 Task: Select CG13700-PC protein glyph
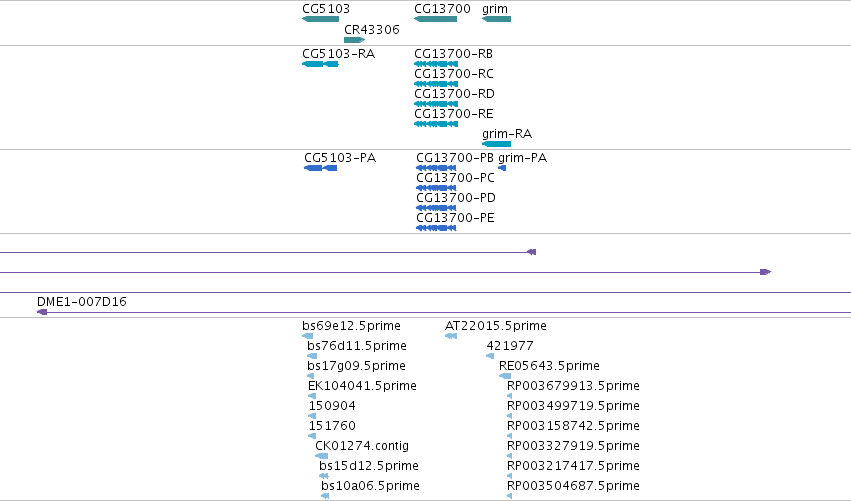[x=436, y=188]
